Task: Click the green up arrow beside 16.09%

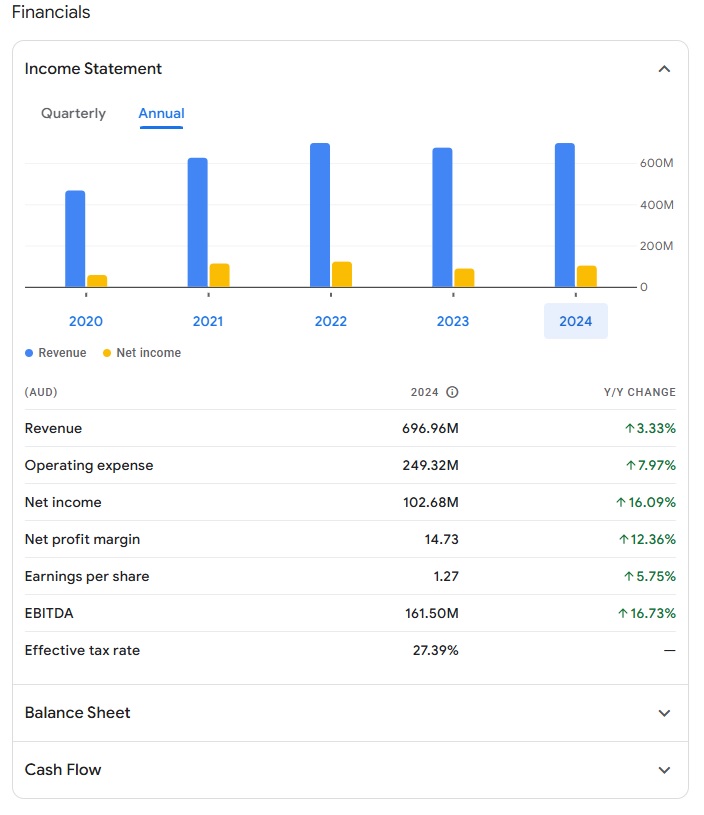Action: 621,503
